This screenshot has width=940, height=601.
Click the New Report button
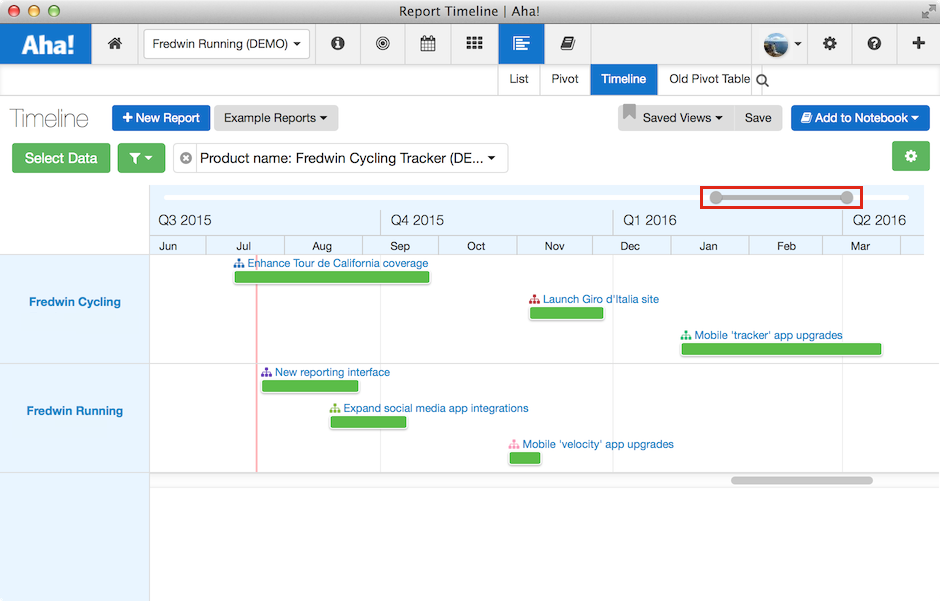pos(160,118)
